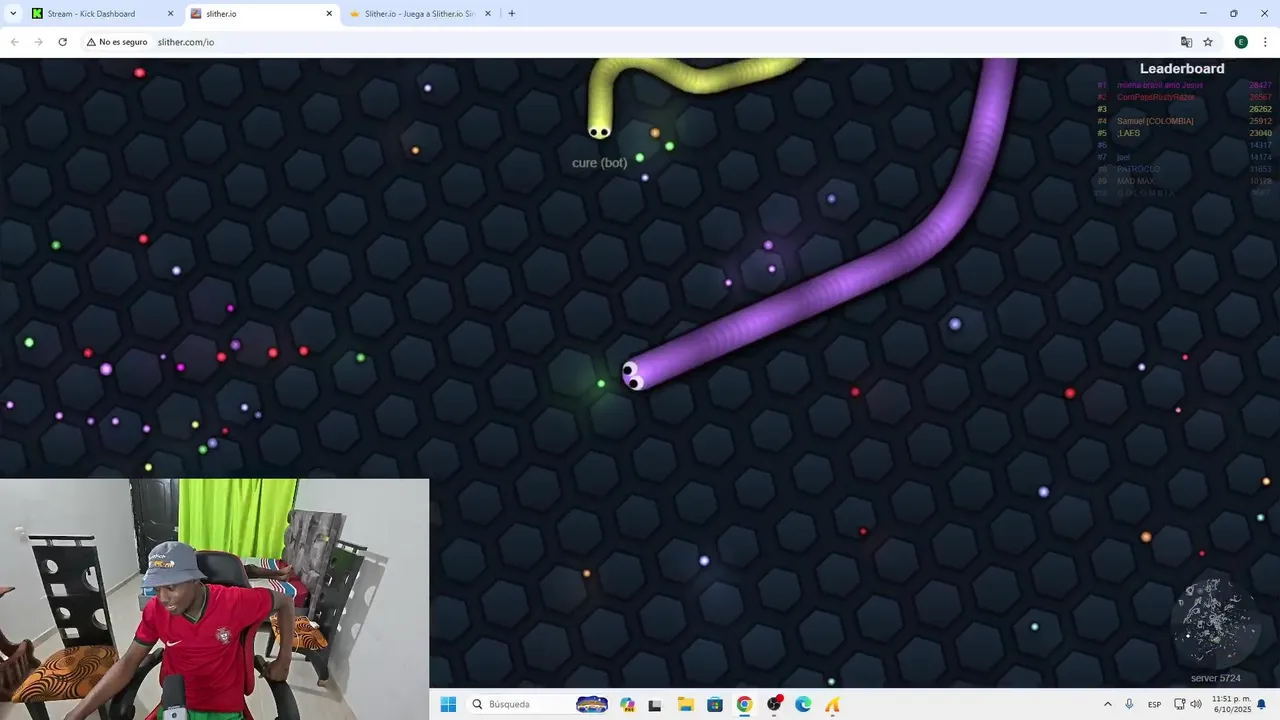Open the tab search dropdown arrow
The width and height of the screenshot is (1280, 720).
(13, 13)
